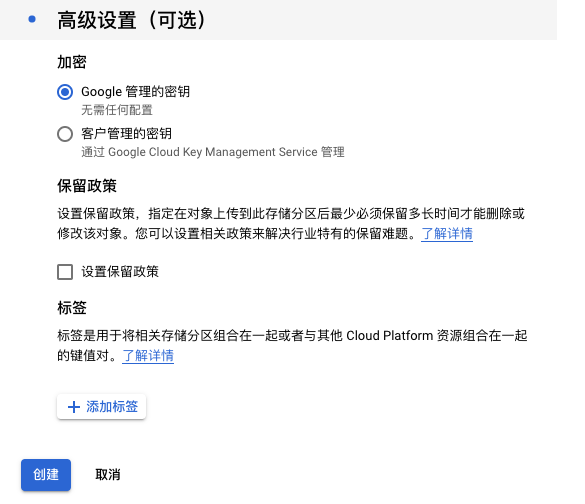The image size is (585, 504).
Task: Click the 添加标签 button text
Action: [x=112, y=407]
